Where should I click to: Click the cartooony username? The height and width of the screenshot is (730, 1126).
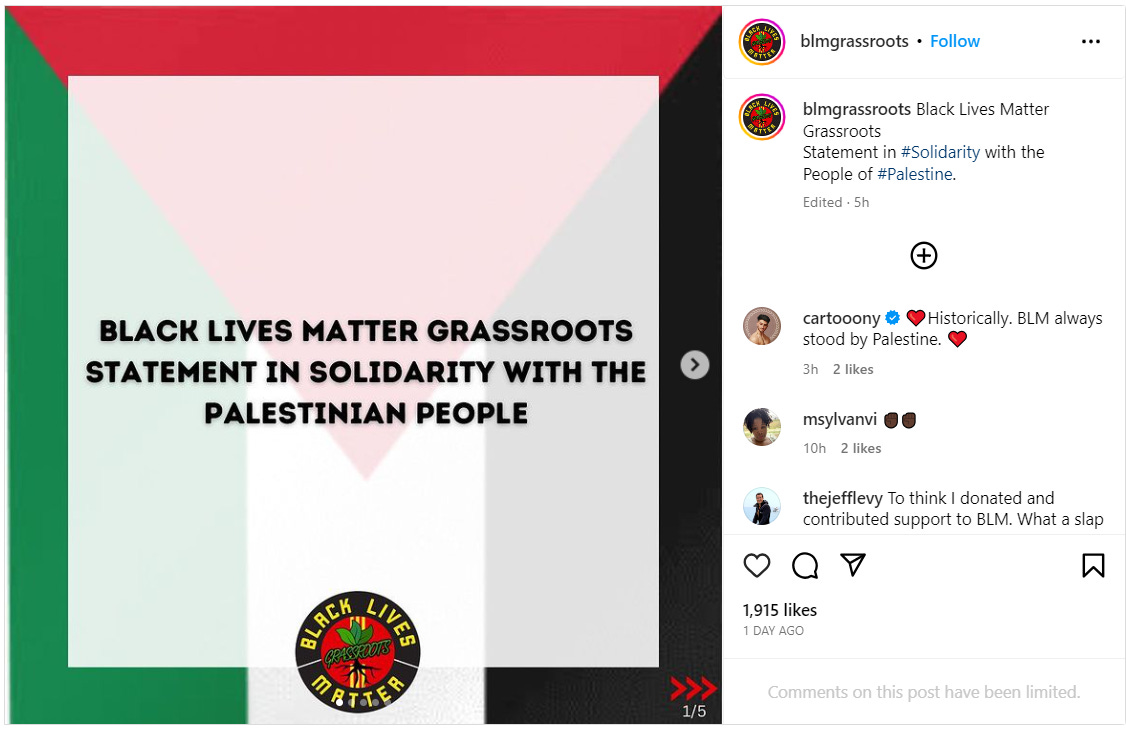pos(841,318)
